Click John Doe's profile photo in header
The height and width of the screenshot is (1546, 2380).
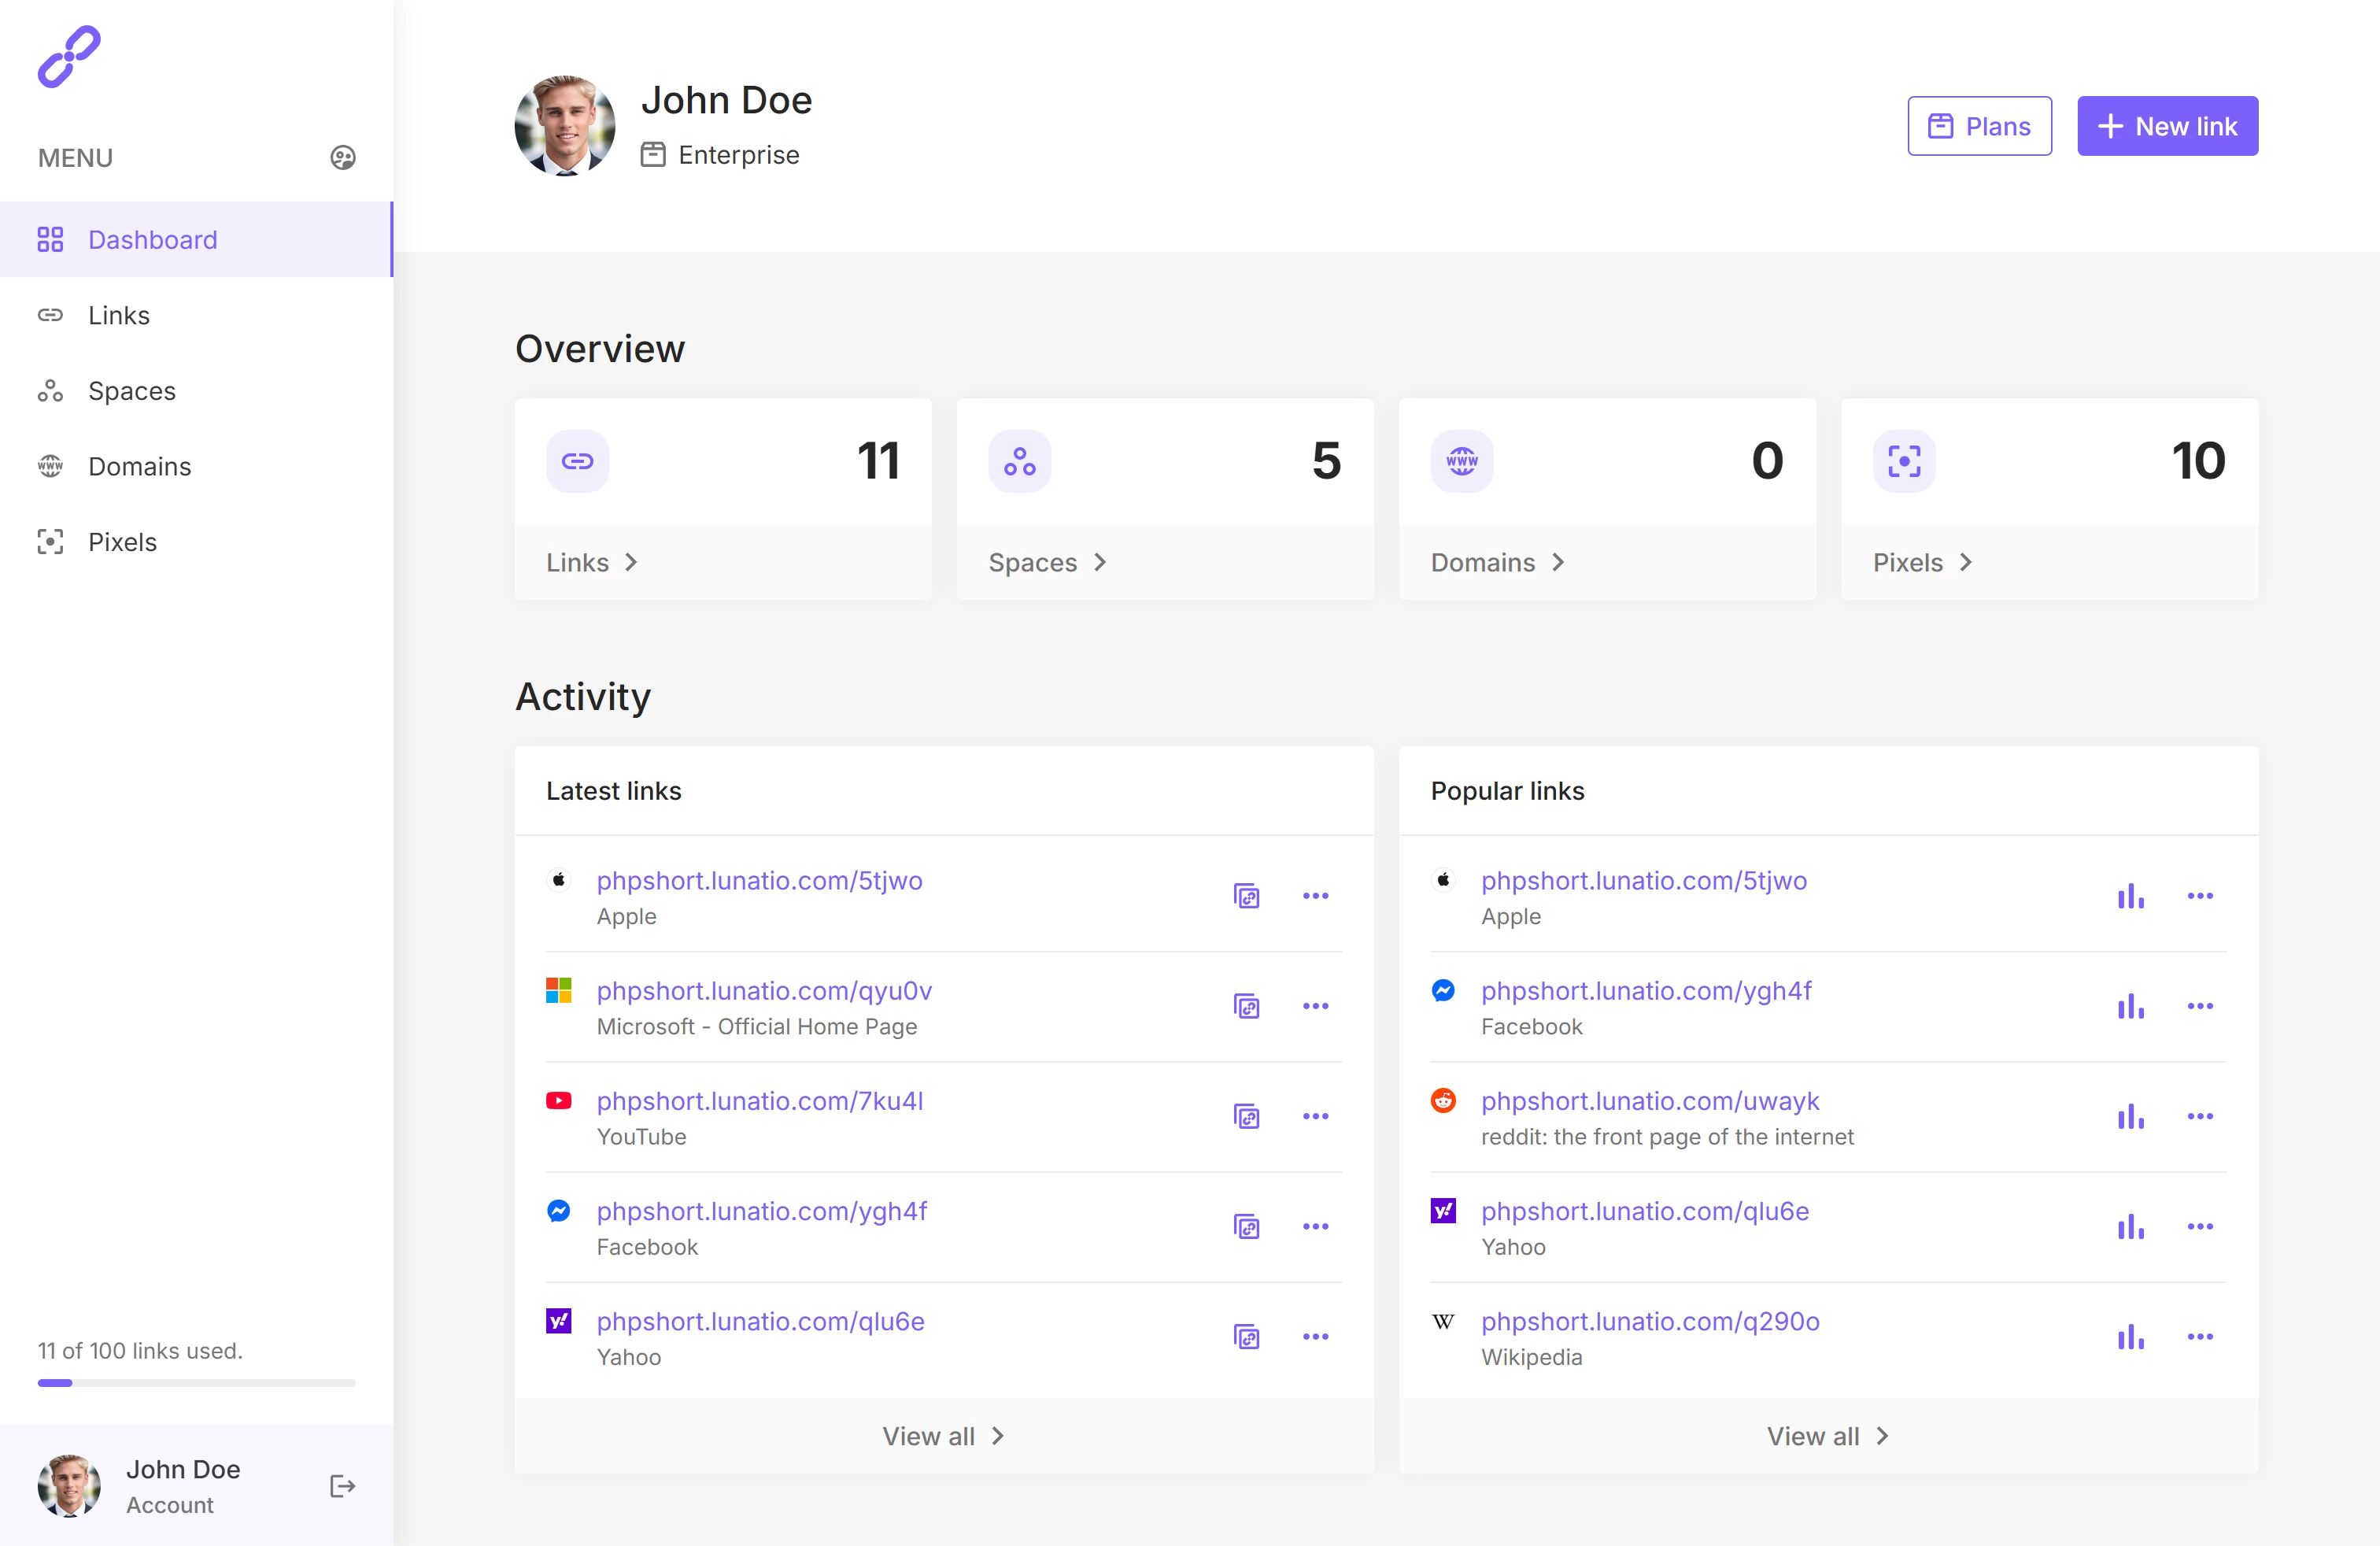[565, 126]
